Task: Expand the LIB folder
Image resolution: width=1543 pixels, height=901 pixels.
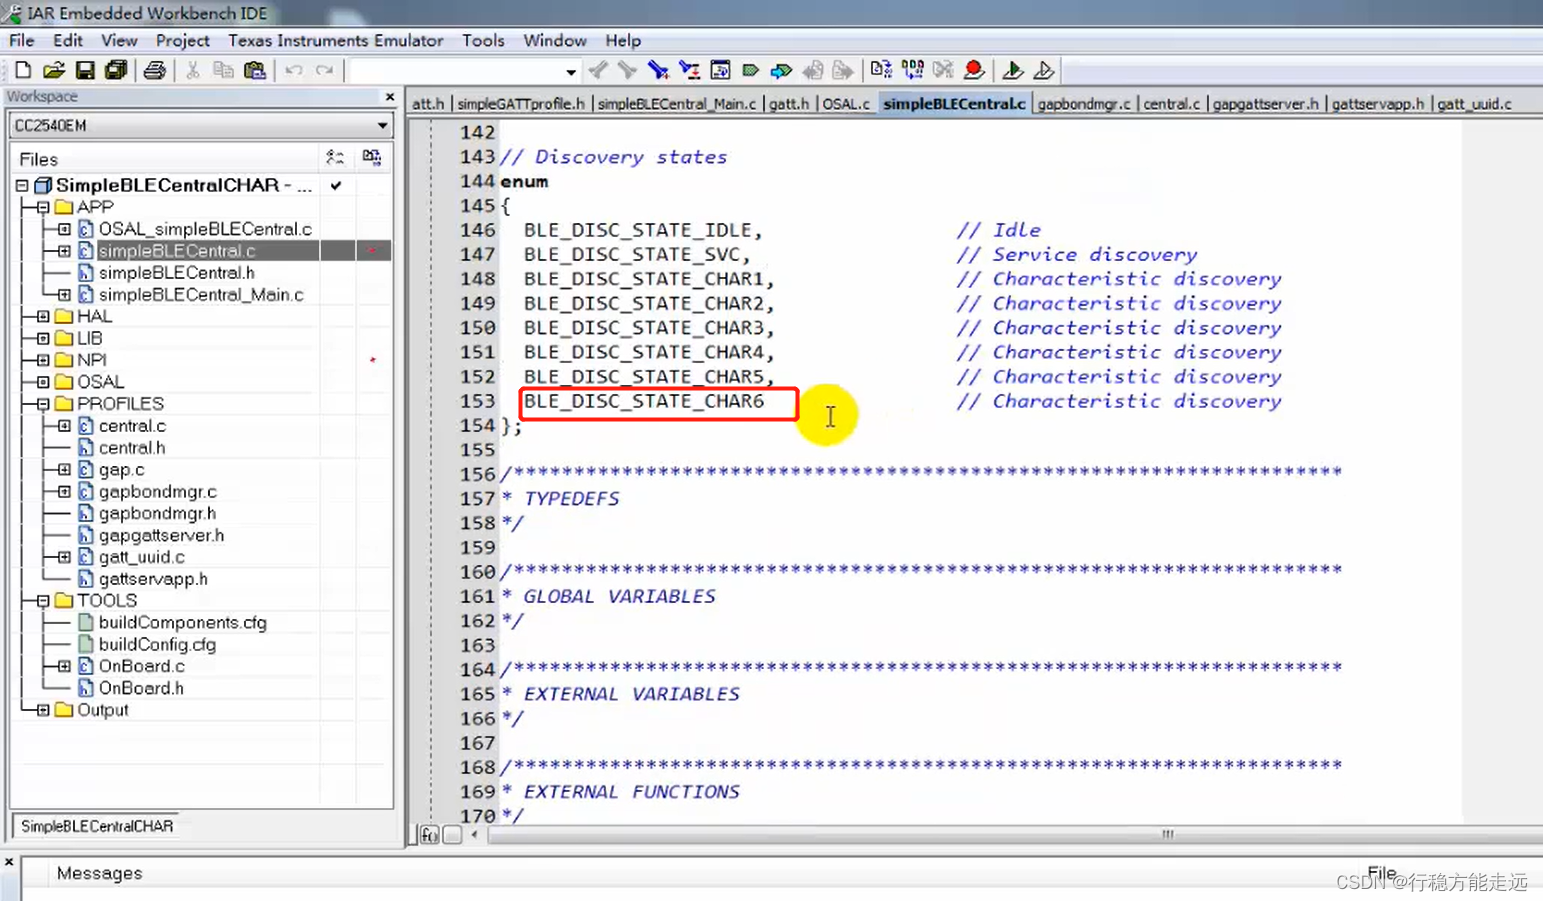Action: (x=43, y=339)
